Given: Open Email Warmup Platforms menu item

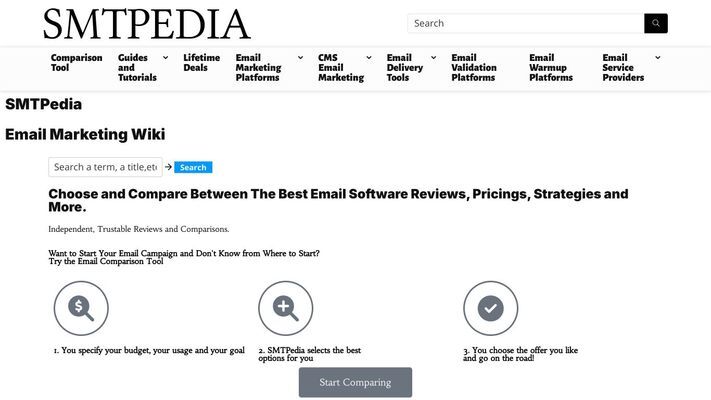Looking at the screenshot, I should click(551, 68).
